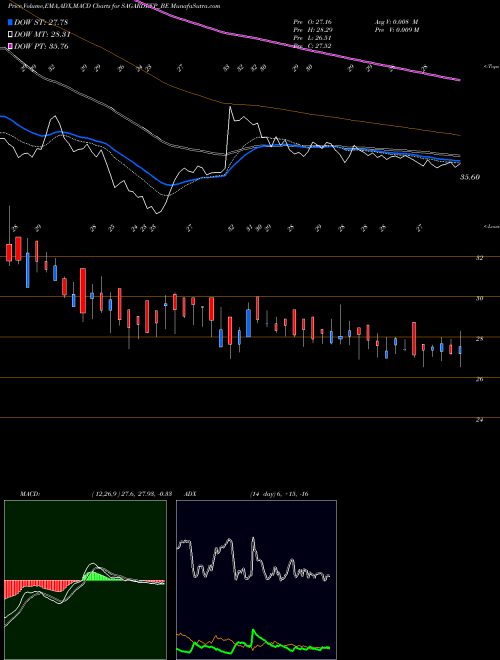Viewport: 500px width, 660px height.
Task: Click the 28 price axis label
Action: (x=479, y=339)
